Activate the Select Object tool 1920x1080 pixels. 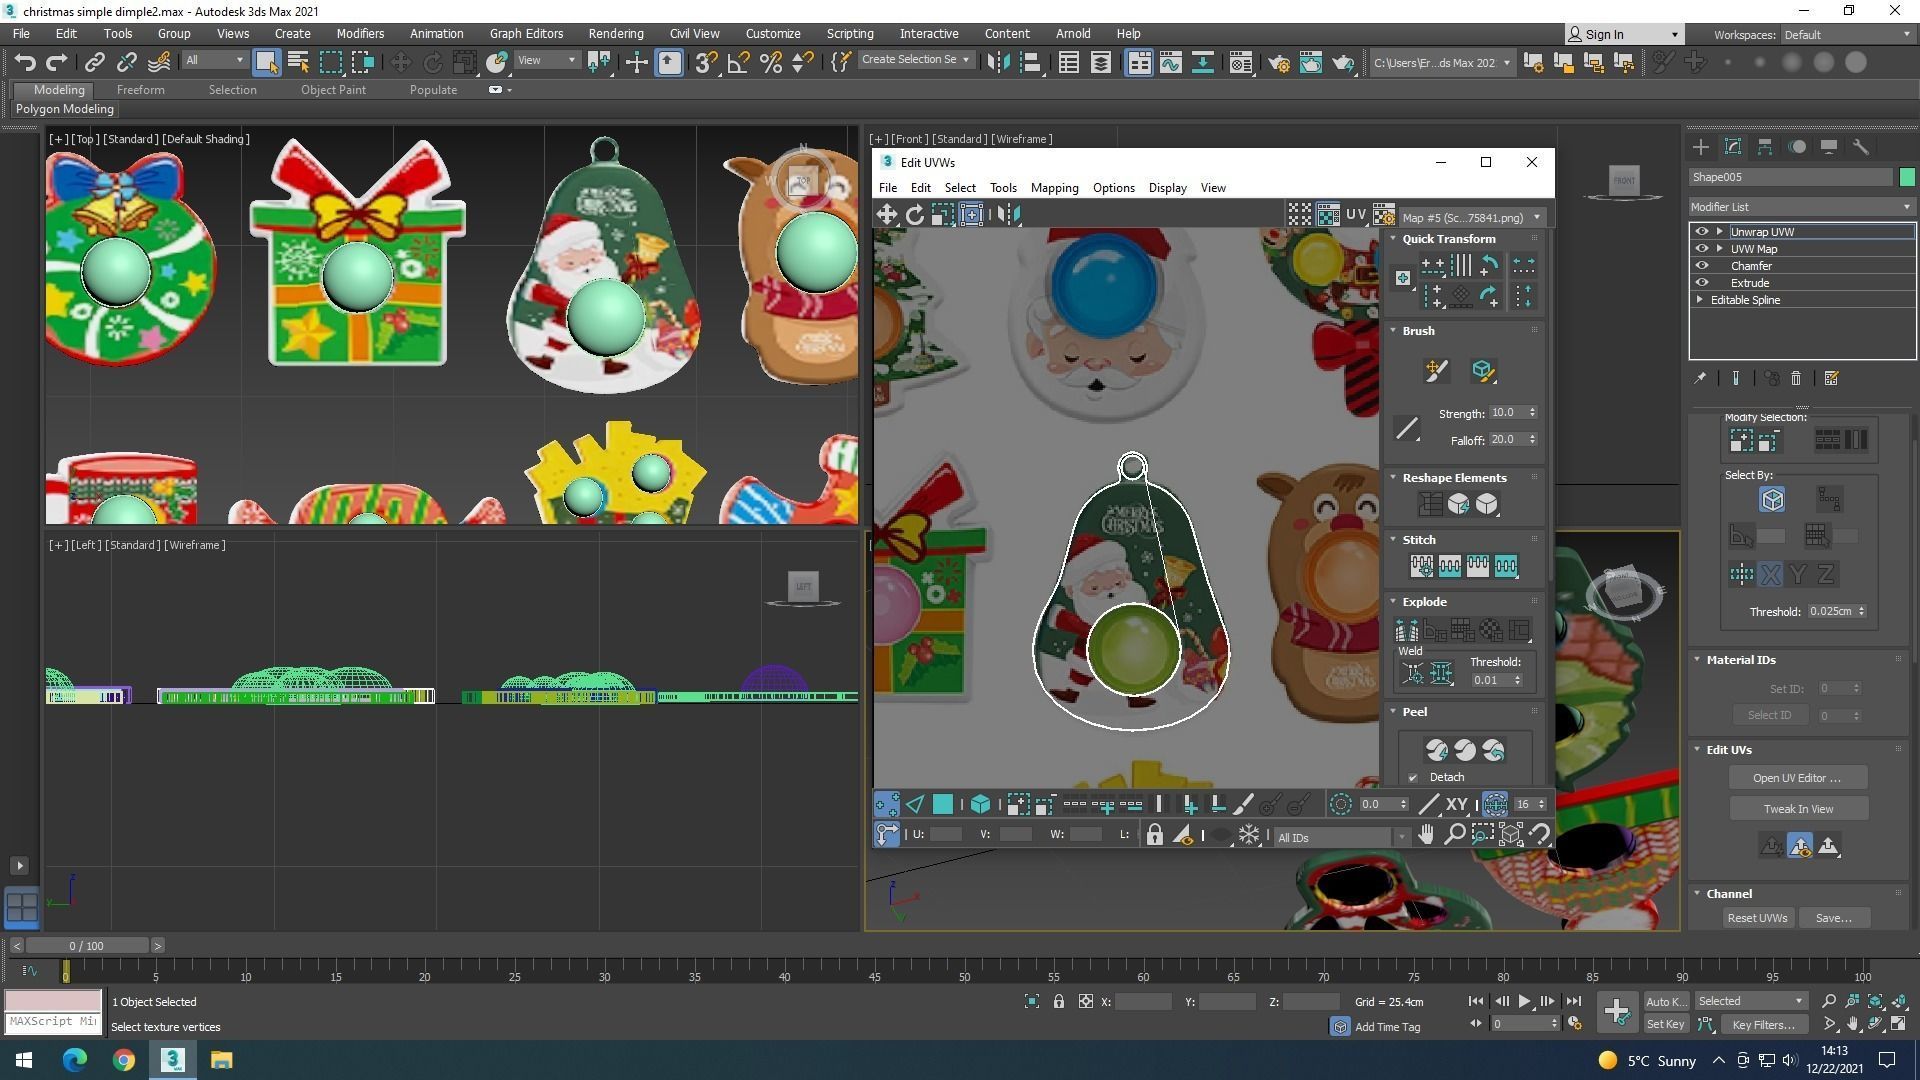point(266,62)
